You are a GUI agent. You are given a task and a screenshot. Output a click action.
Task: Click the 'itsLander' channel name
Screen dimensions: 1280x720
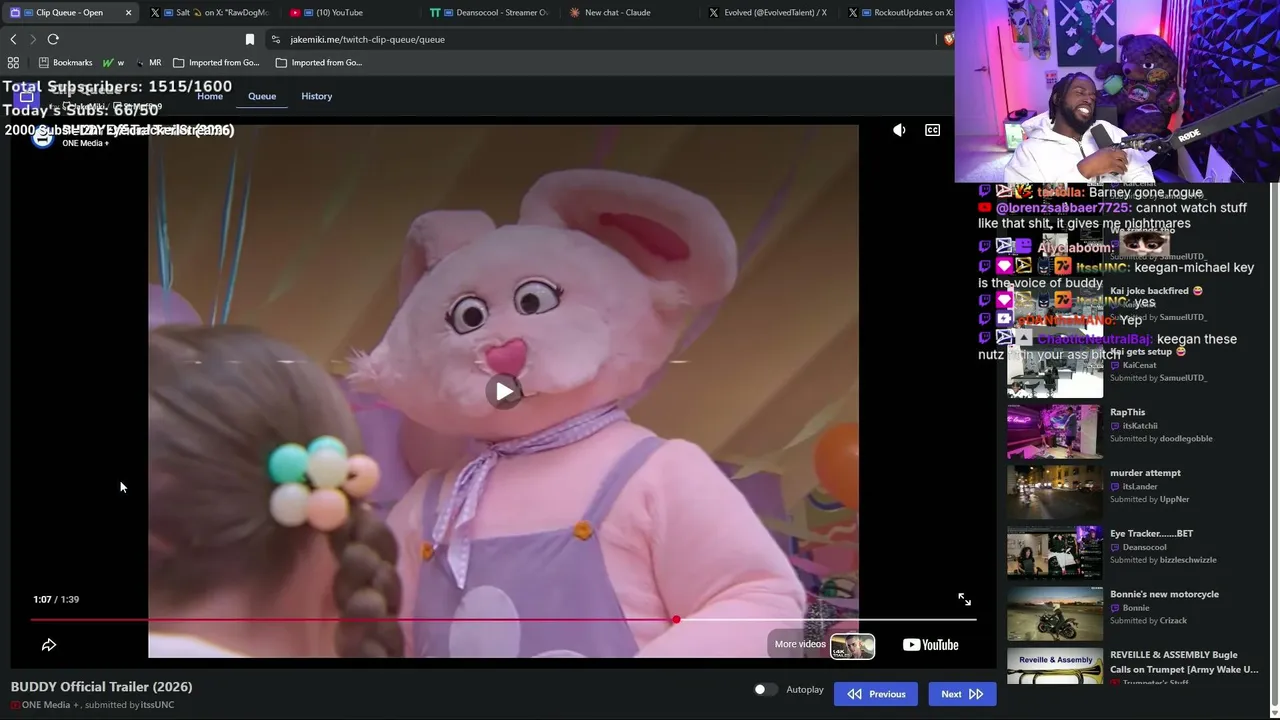(x=1139, y=487)
